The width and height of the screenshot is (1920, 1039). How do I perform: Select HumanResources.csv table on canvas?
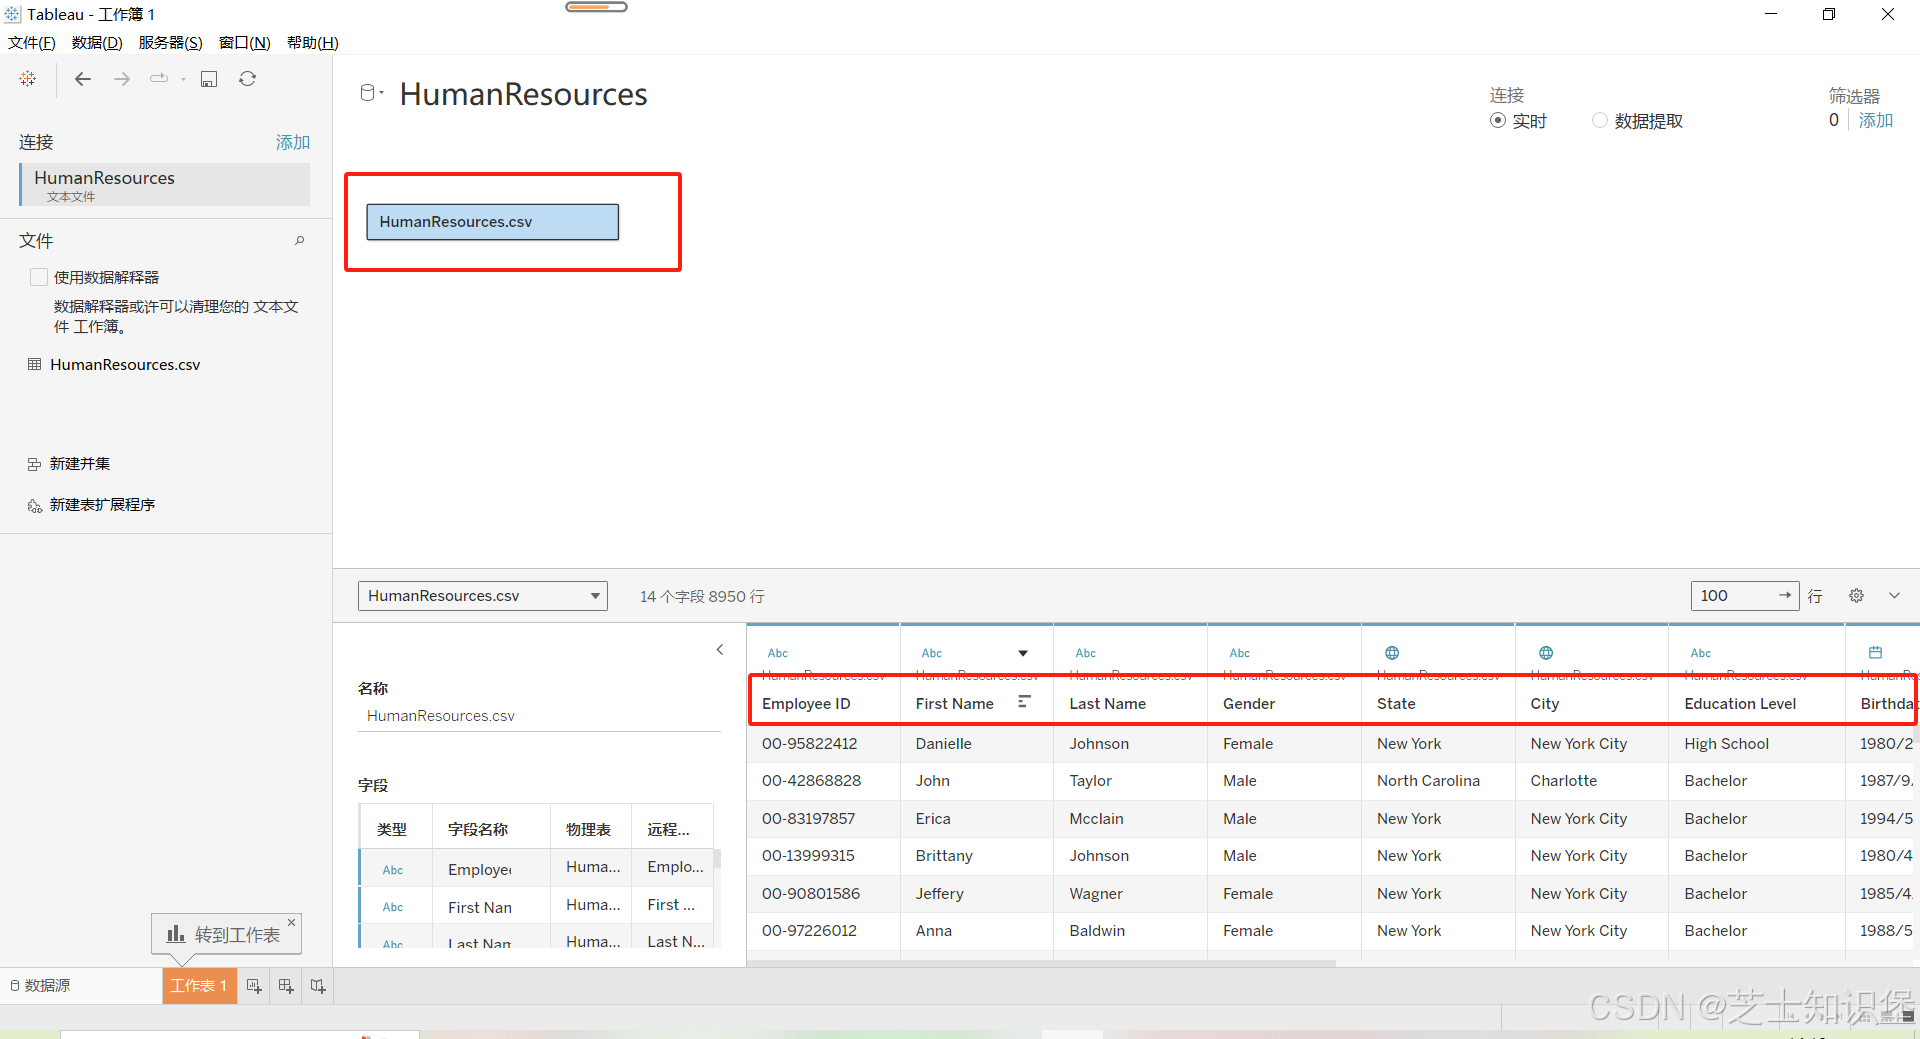click(492, 222)
